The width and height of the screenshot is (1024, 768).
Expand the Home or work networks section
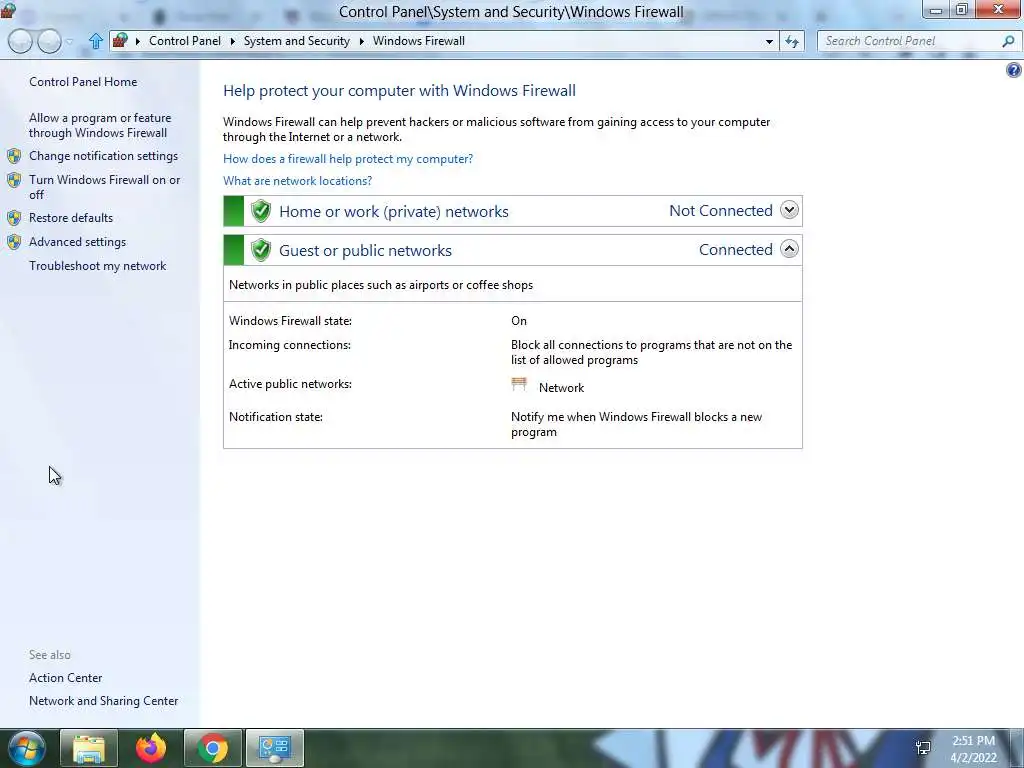pyautogui.click(x=789, y=210)
